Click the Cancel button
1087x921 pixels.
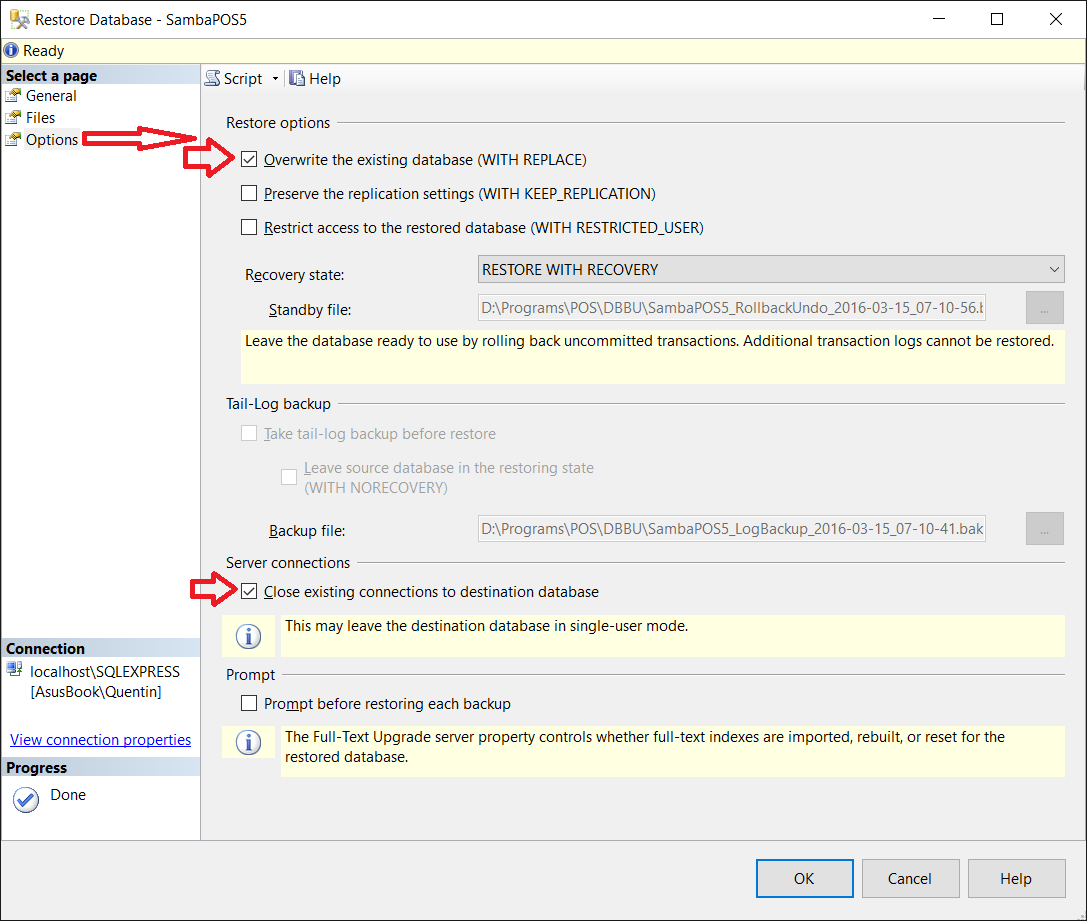pos(910,879)
